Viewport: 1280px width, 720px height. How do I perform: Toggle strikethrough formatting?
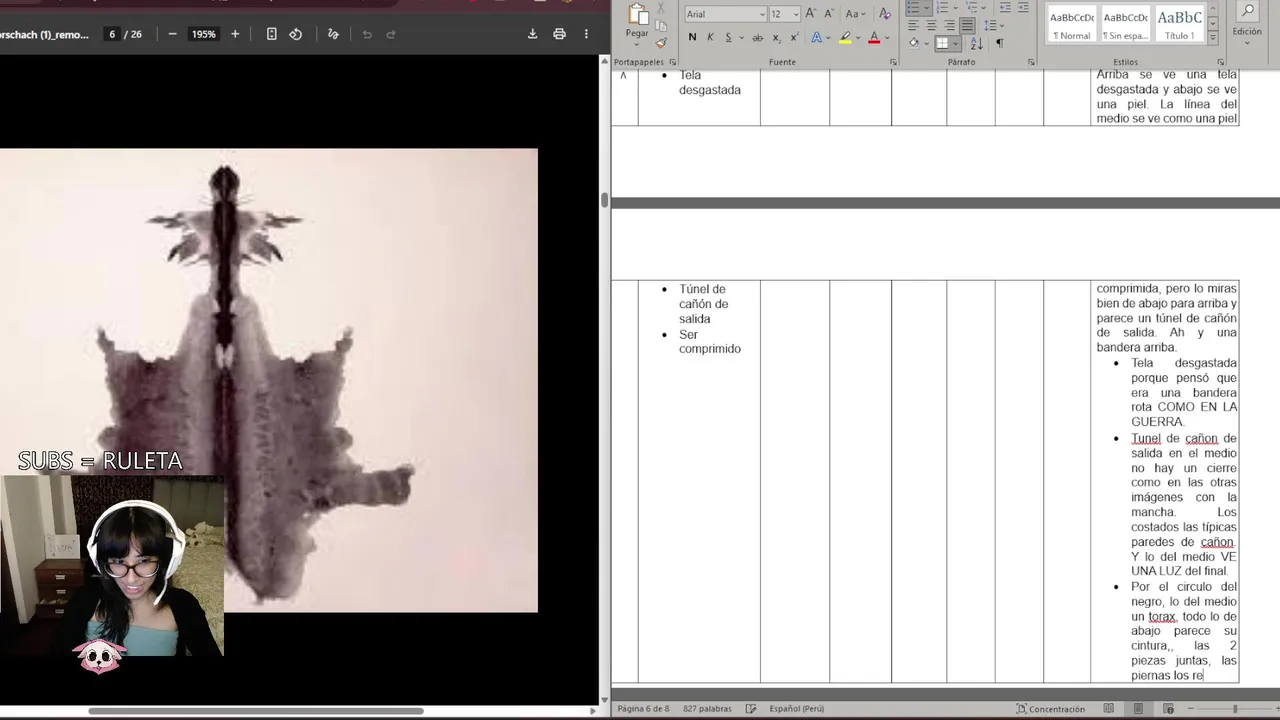pos(757,37)
